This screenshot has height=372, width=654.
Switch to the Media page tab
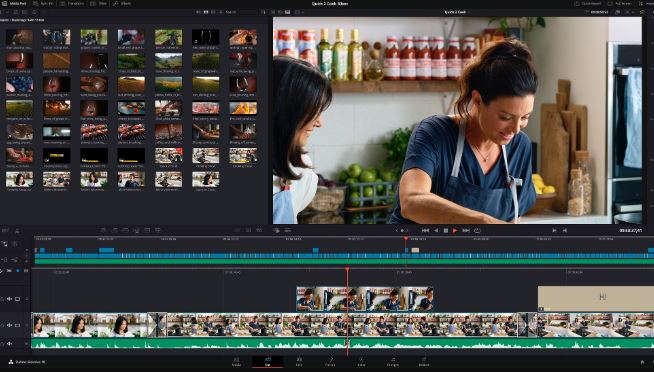pos(236,362)
